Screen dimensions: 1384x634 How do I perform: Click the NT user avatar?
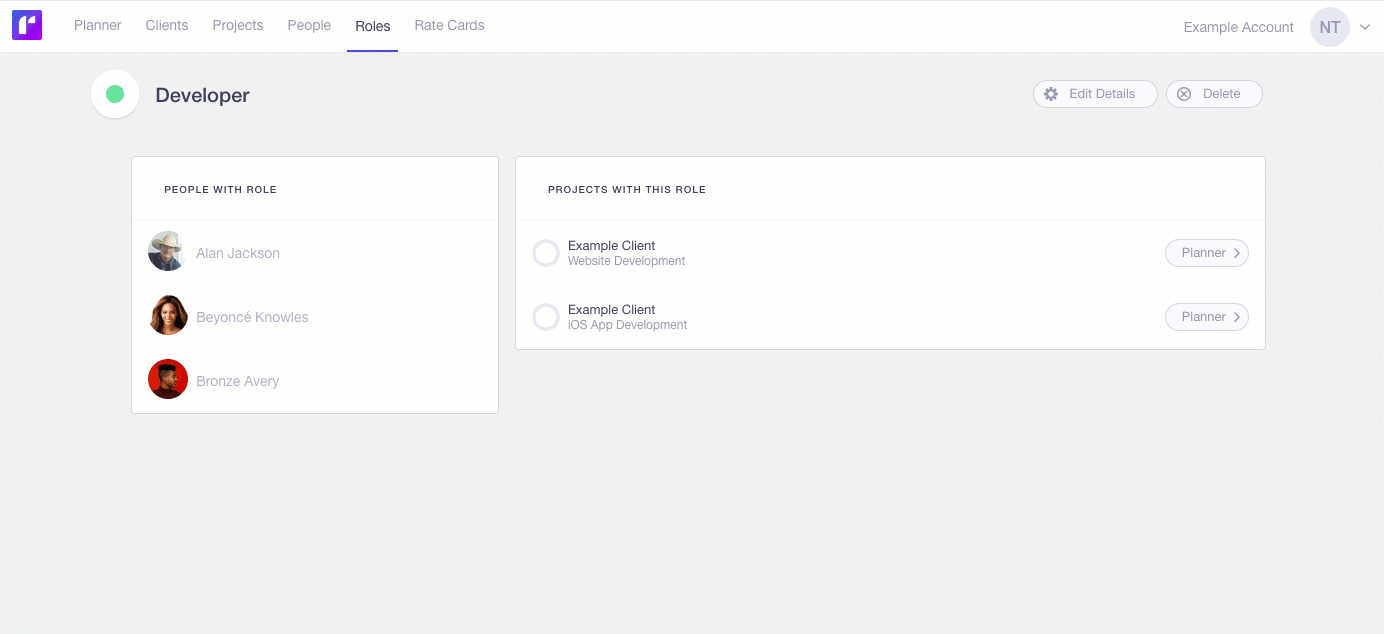1329,27
